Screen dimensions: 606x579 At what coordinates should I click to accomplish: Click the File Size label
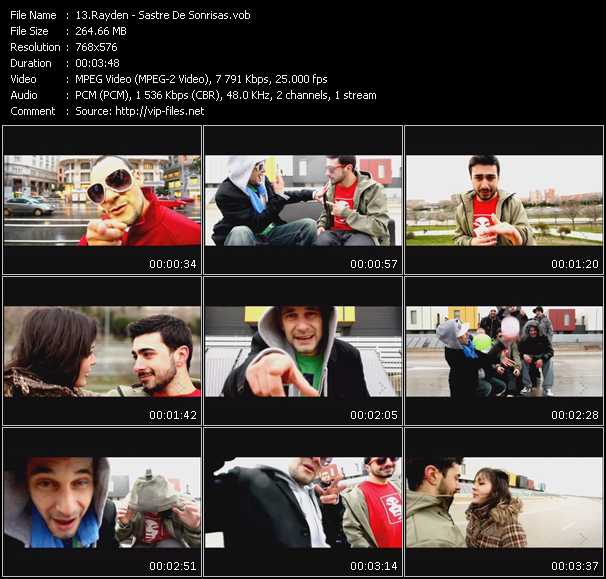[x=29, y=31]
